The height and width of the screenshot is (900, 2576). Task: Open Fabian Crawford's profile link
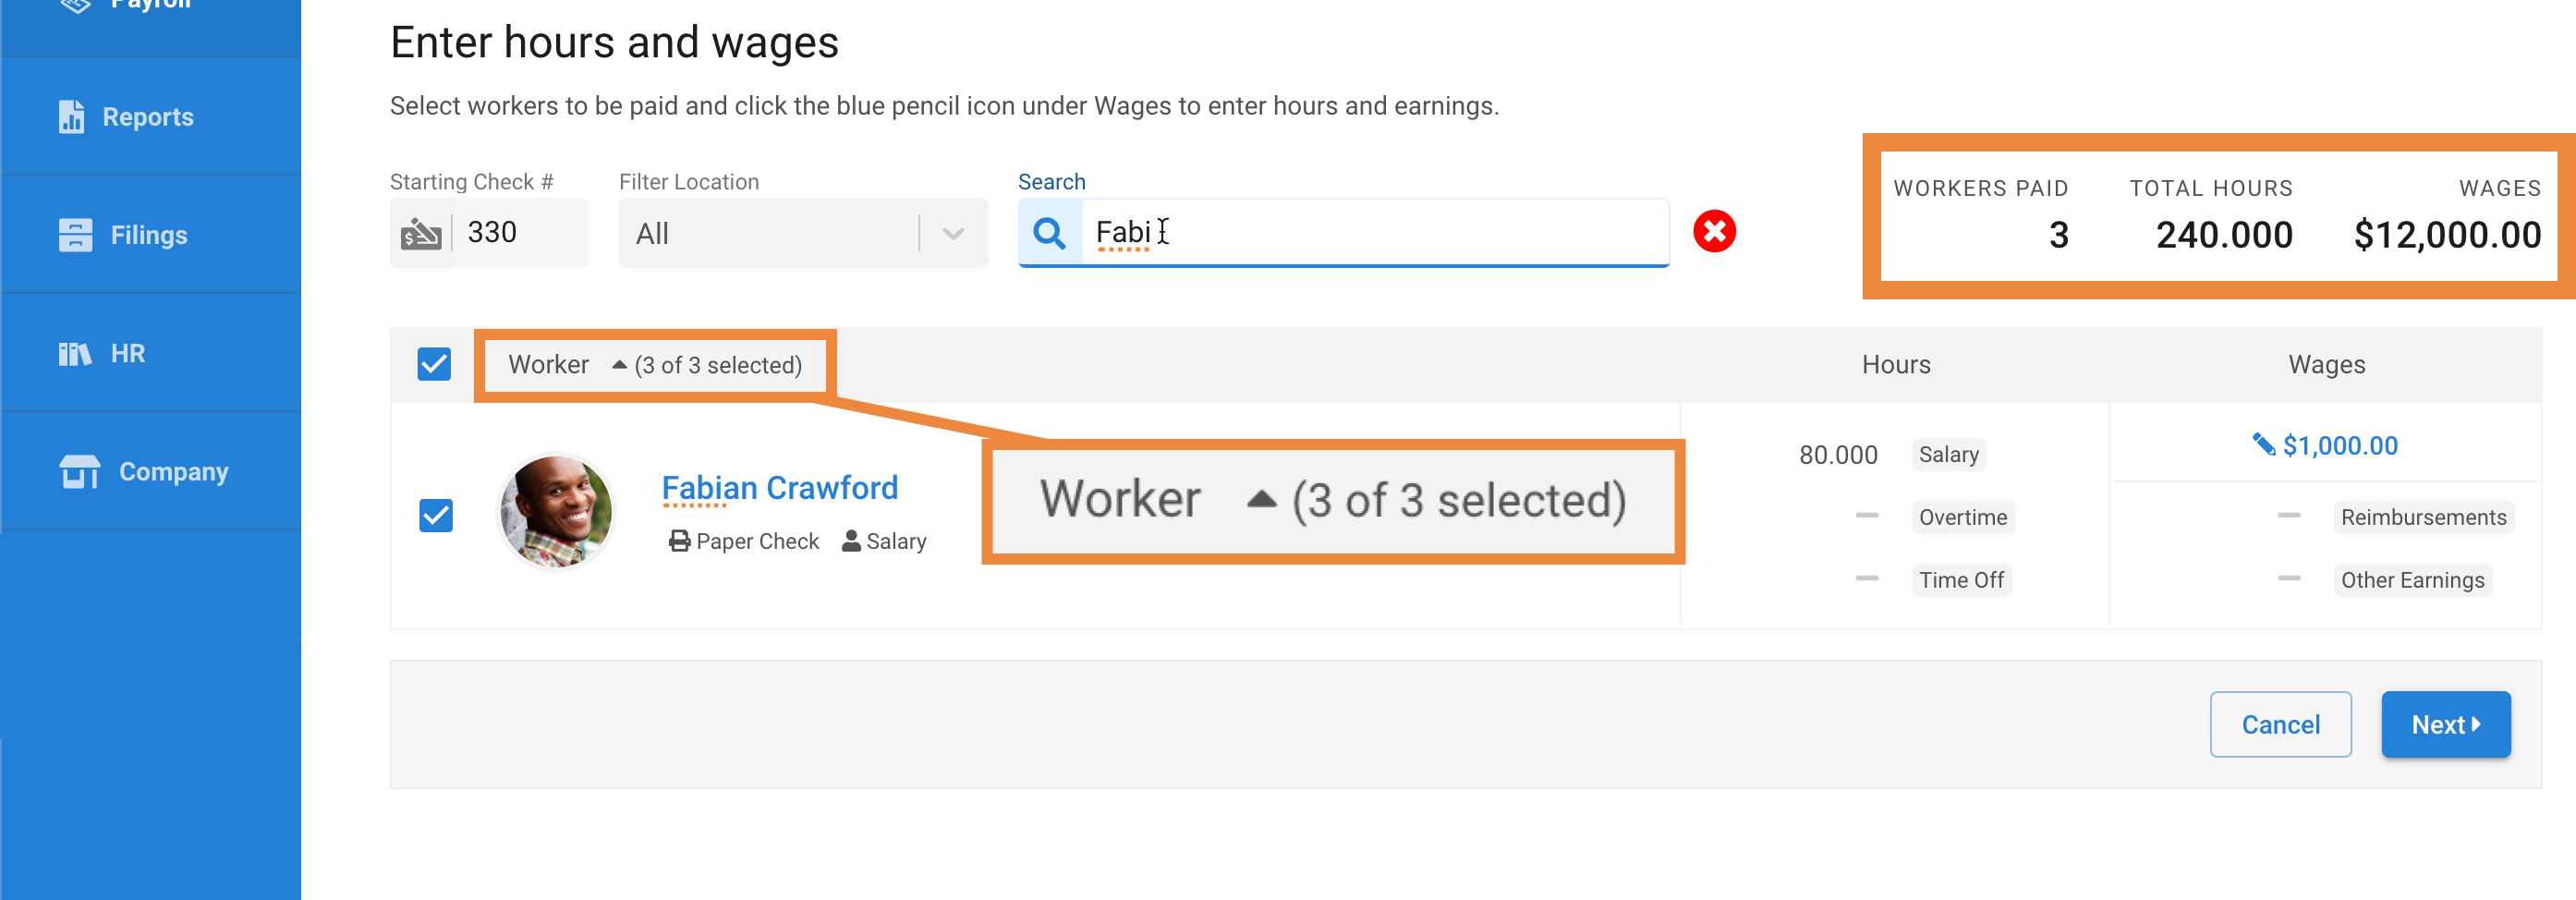(779, 488)
